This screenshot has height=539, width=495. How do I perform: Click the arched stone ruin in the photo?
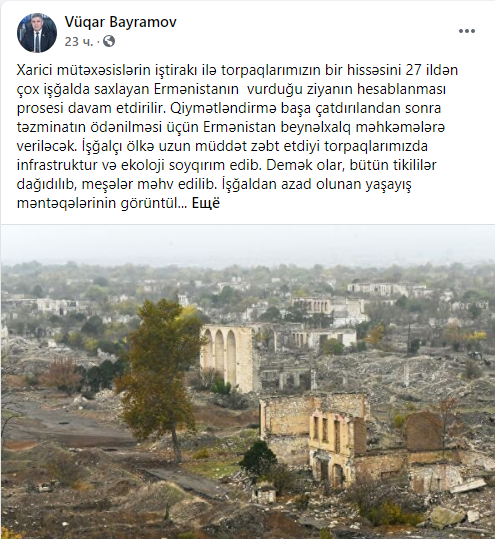(x=230, y=358)
